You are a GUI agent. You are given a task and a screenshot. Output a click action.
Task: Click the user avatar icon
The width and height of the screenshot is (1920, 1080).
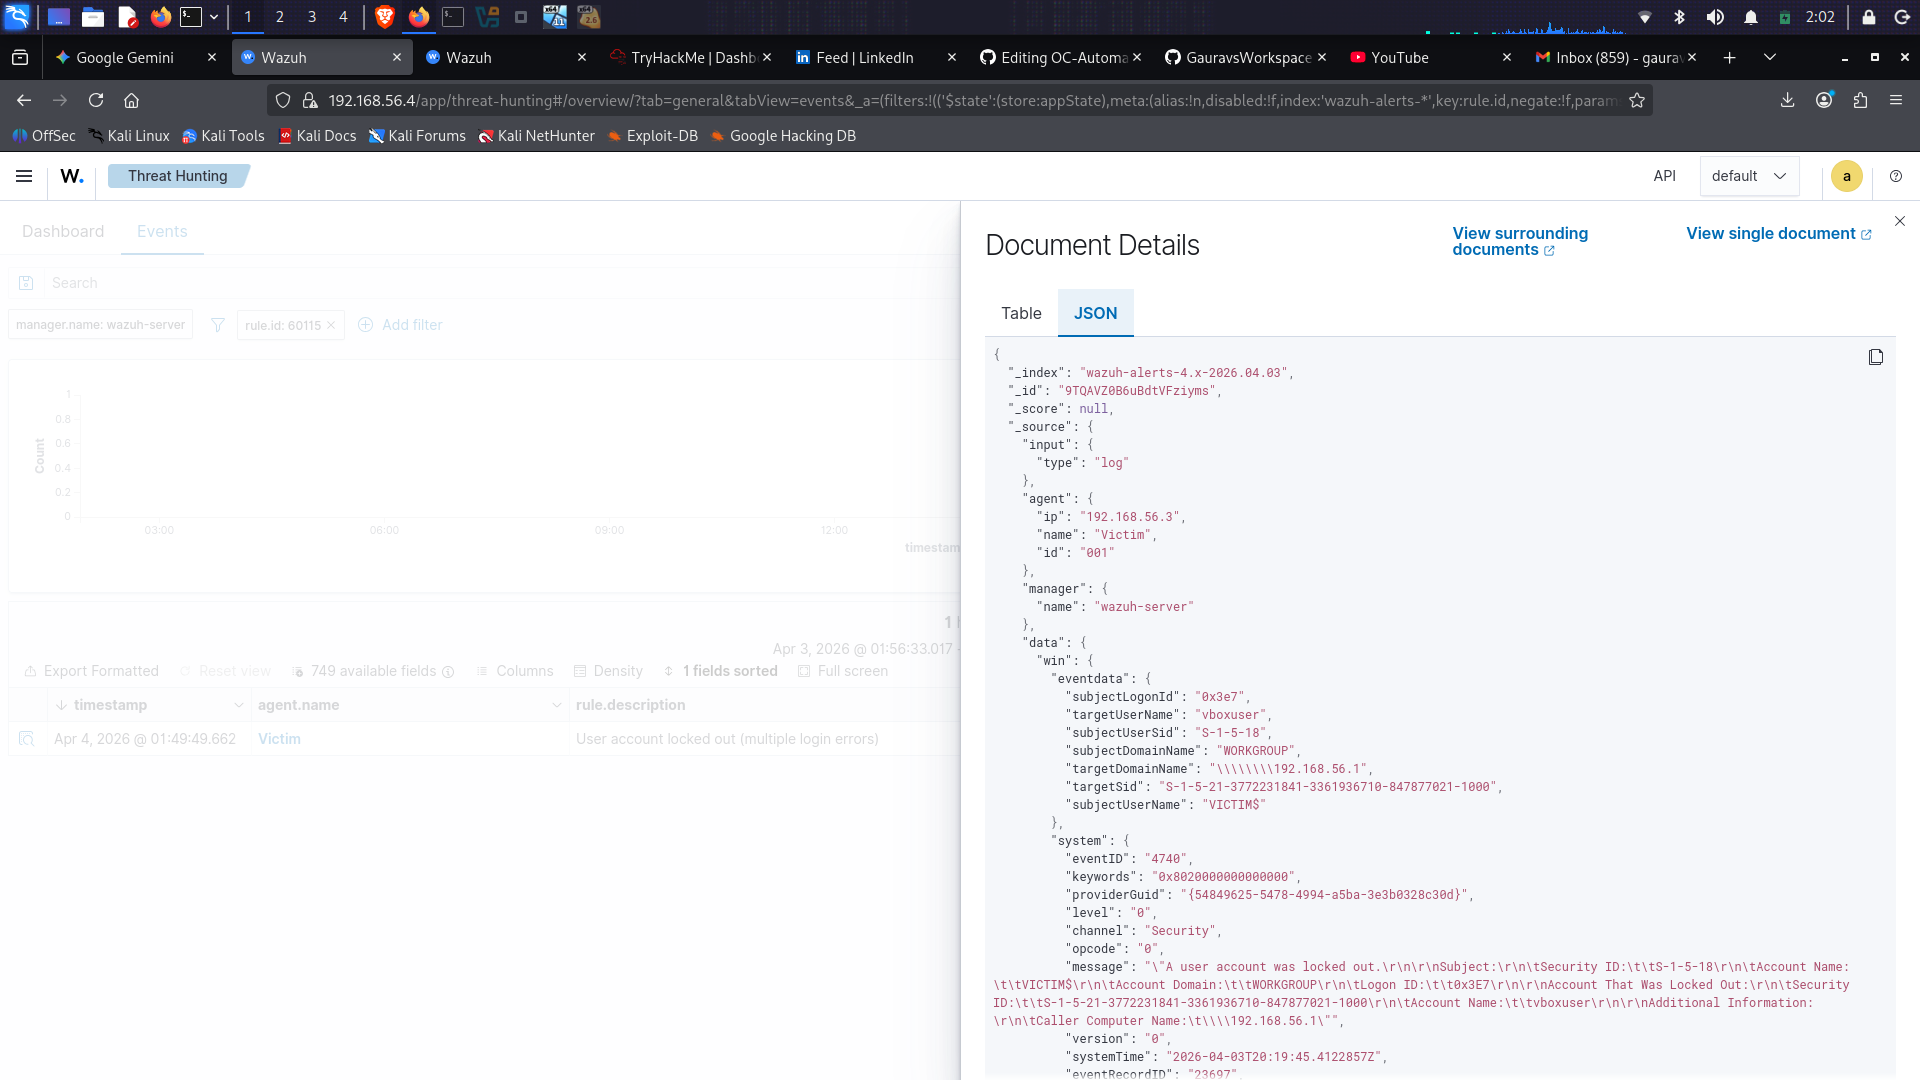(1846, 176)
